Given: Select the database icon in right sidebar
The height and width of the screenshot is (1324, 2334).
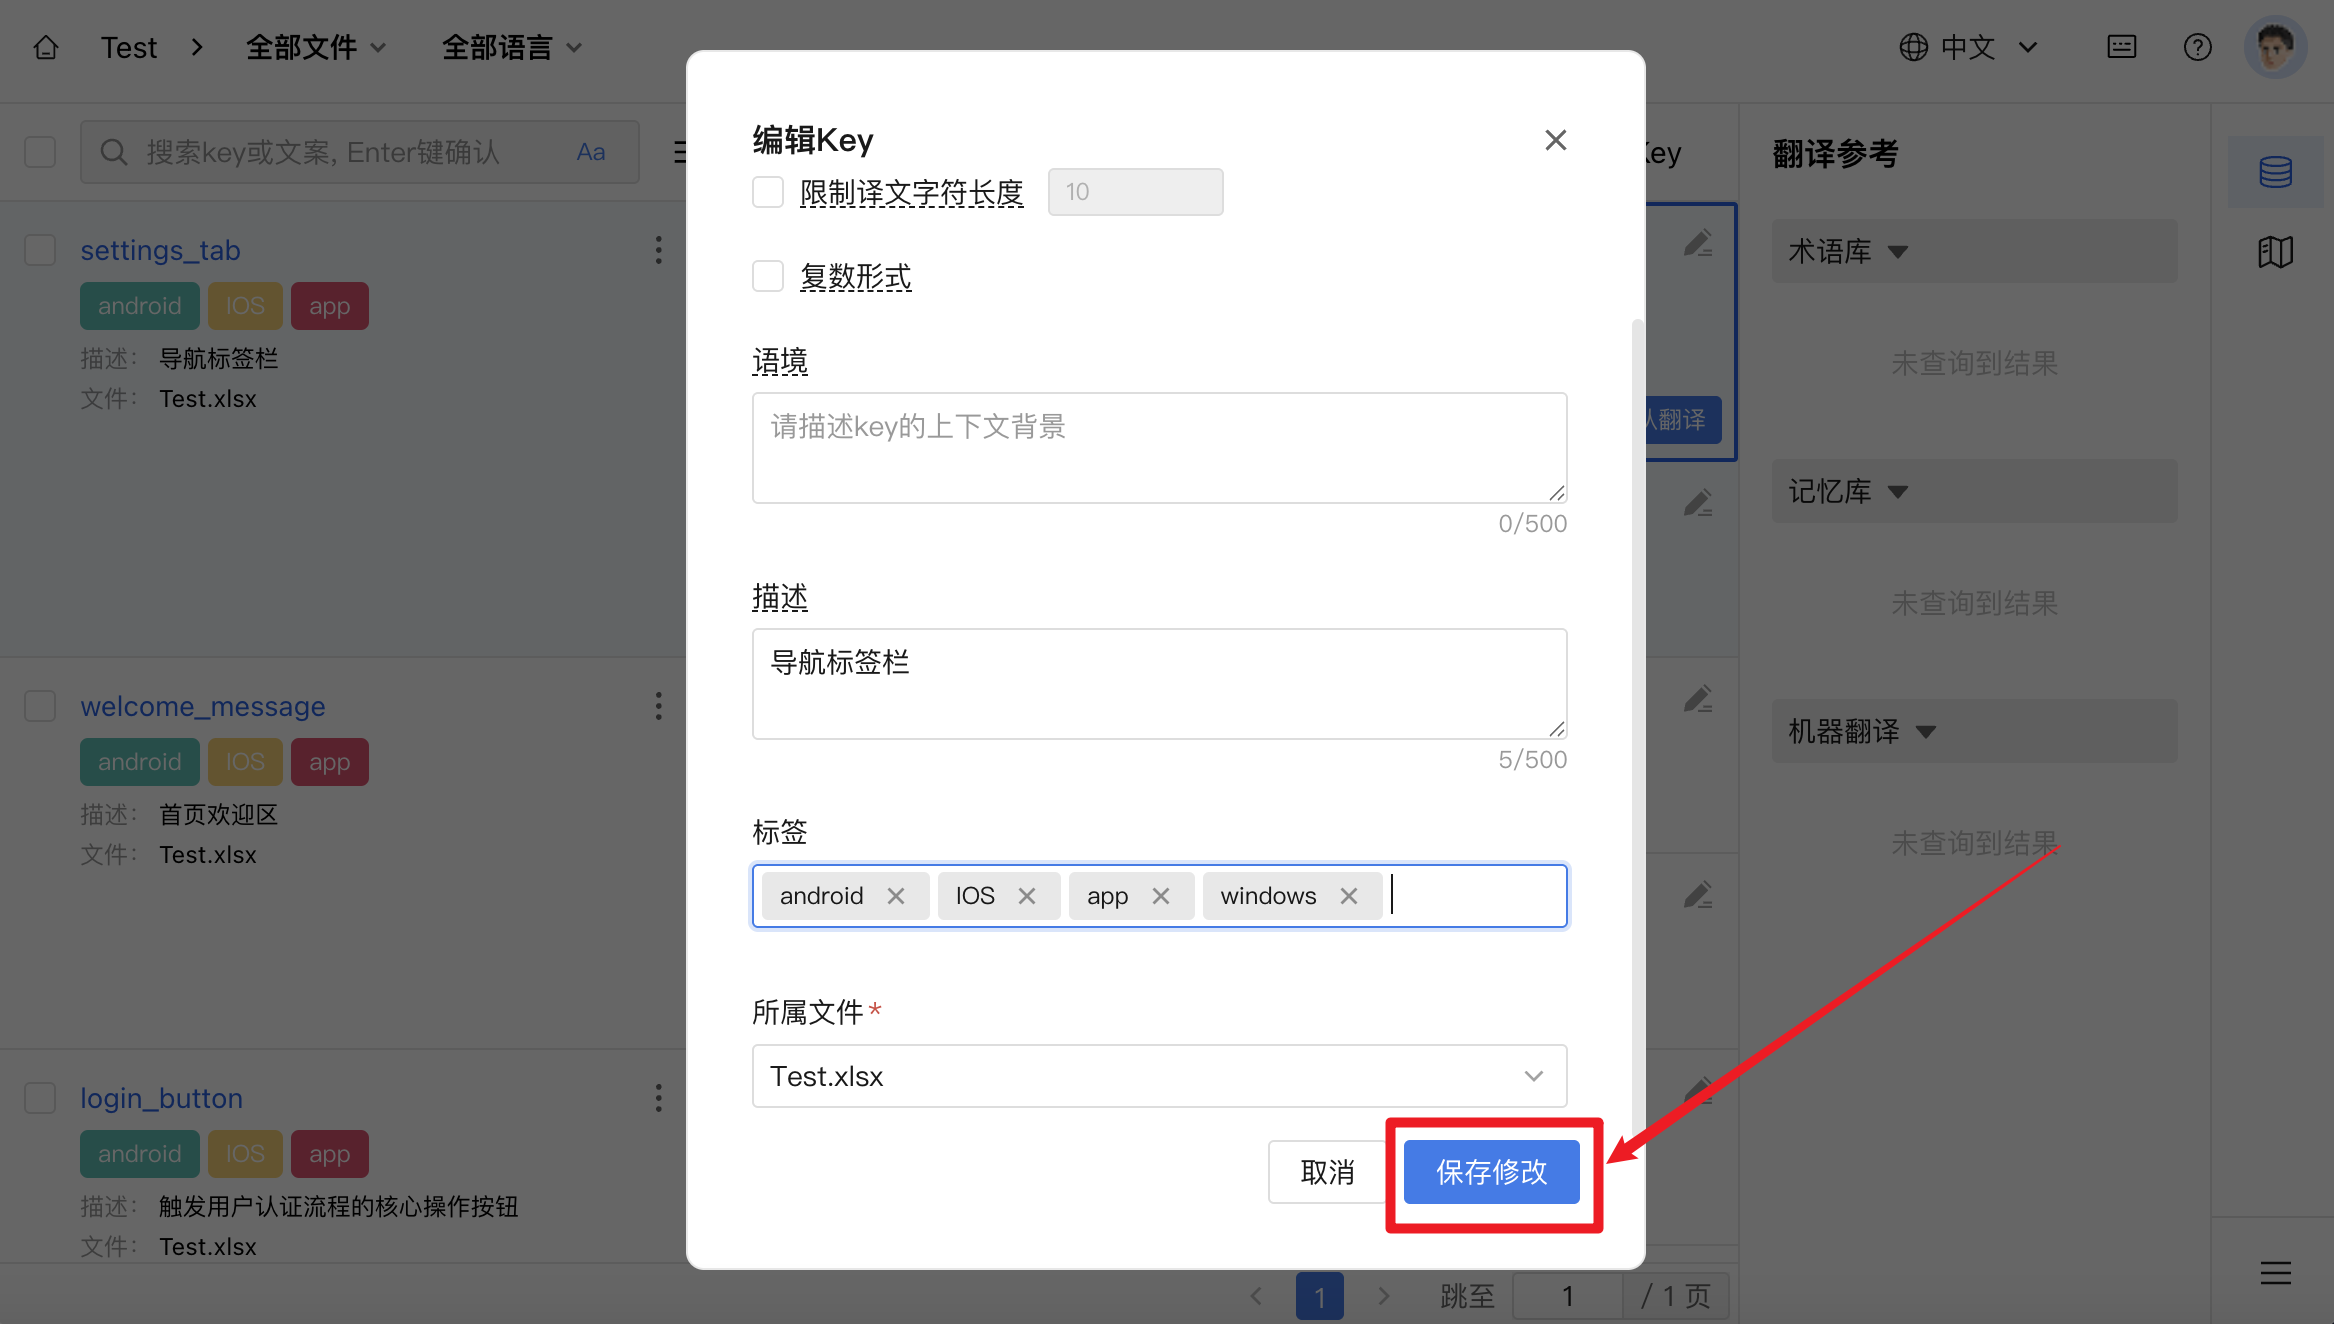Looking at the screenshot, I should [x=2275, y=172].
